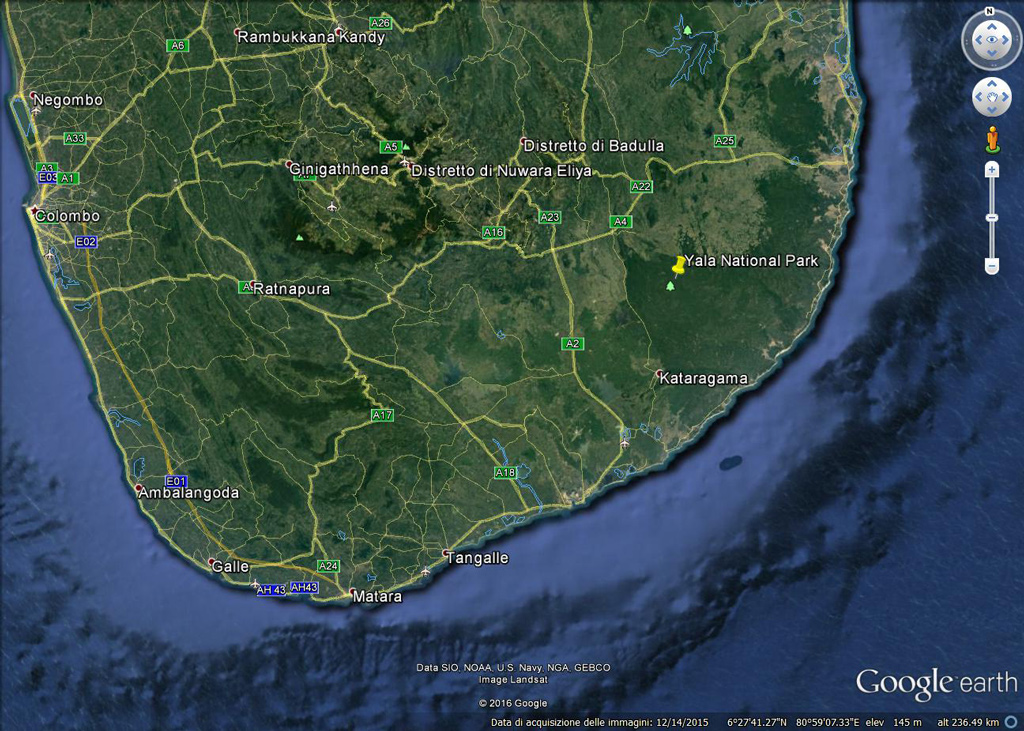The height and width of the screenshot is (731, 1024).
Task: Select the Galle city marker label
Action: [x=230, y=566]
